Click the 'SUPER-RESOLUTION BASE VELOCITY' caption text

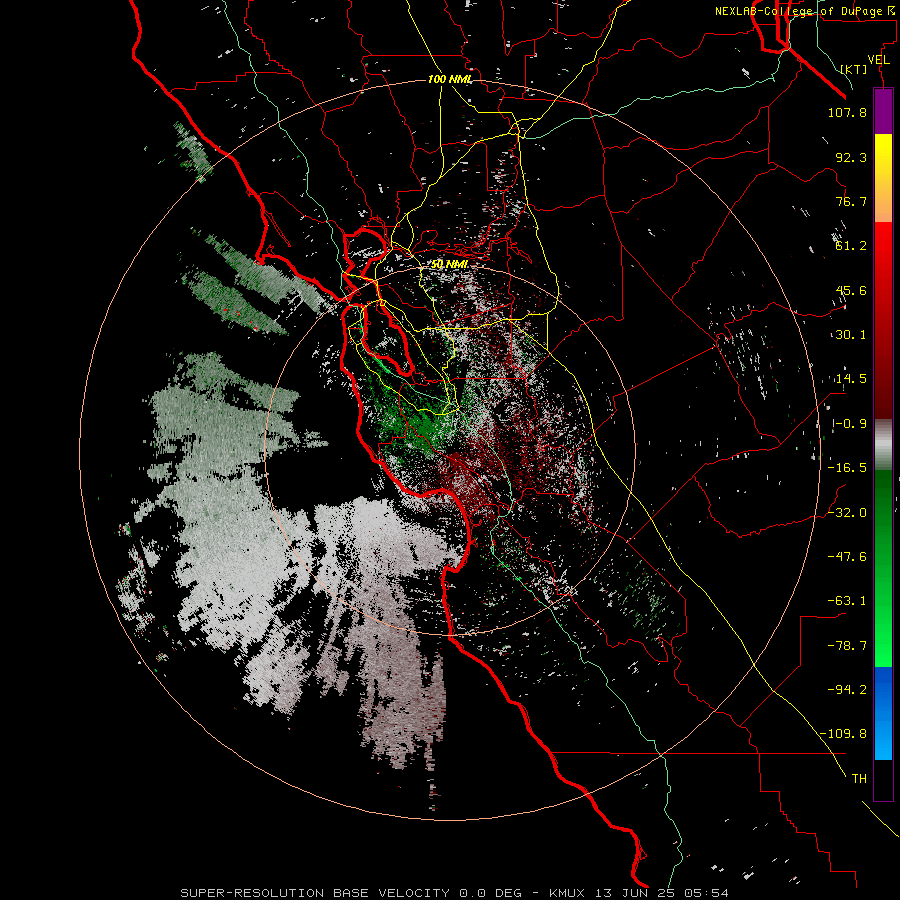click(x=315, y=893)
